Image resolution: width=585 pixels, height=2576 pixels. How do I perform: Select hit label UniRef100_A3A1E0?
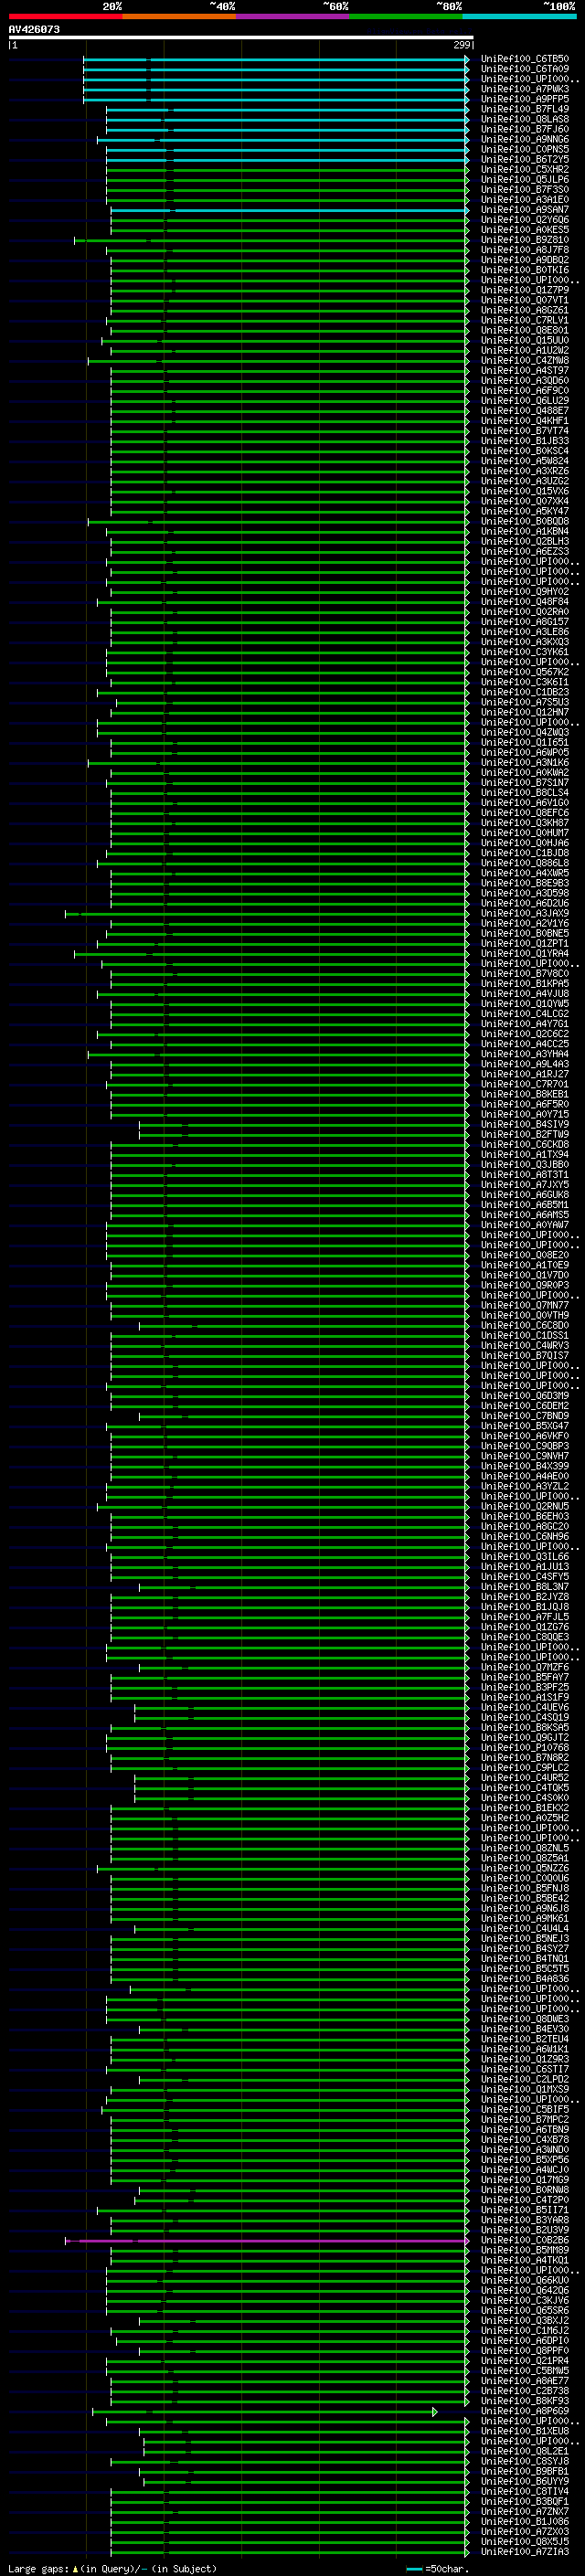(x=525, y=199)
